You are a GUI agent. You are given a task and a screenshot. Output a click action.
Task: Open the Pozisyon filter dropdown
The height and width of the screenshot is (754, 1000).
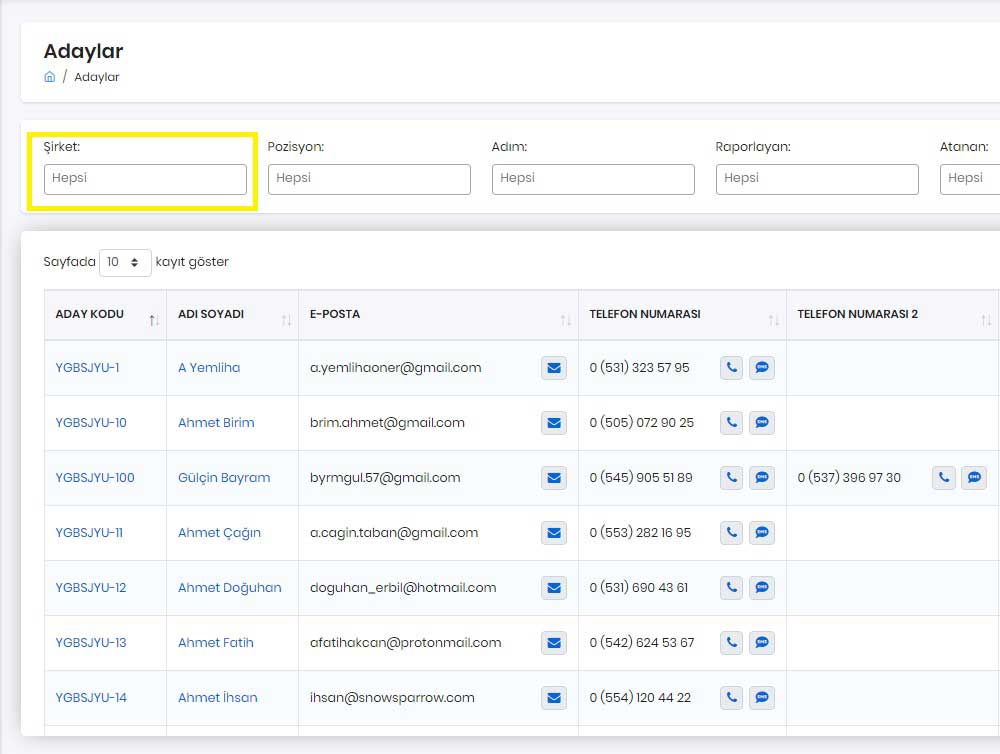(369, 179)
